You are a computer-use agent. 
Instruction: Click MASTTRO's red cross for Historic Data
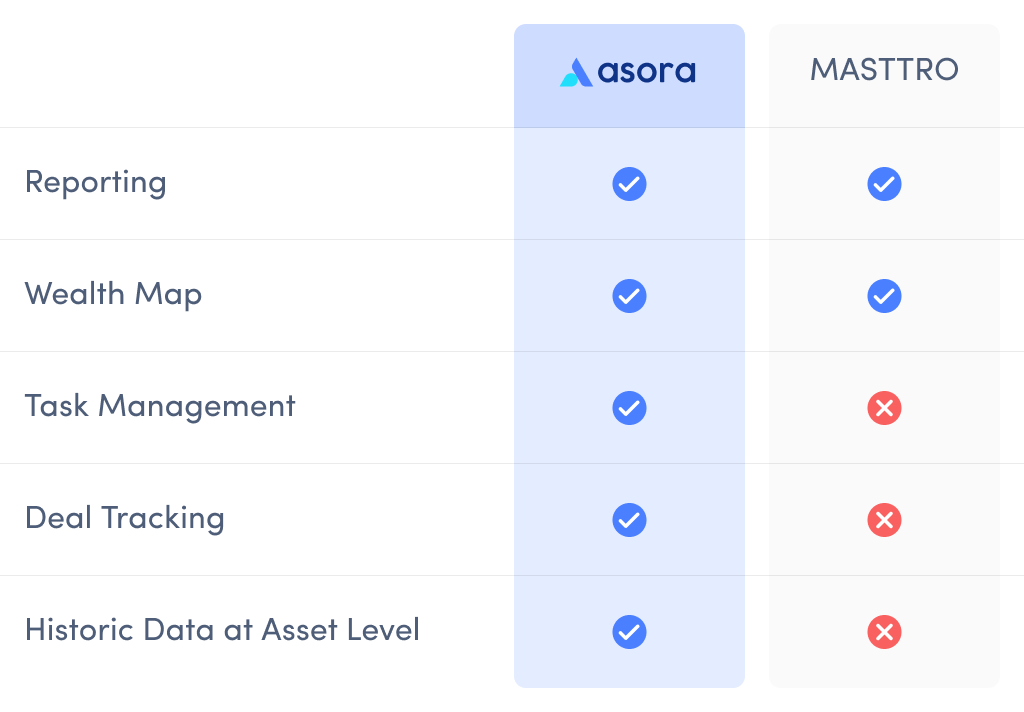884,632
